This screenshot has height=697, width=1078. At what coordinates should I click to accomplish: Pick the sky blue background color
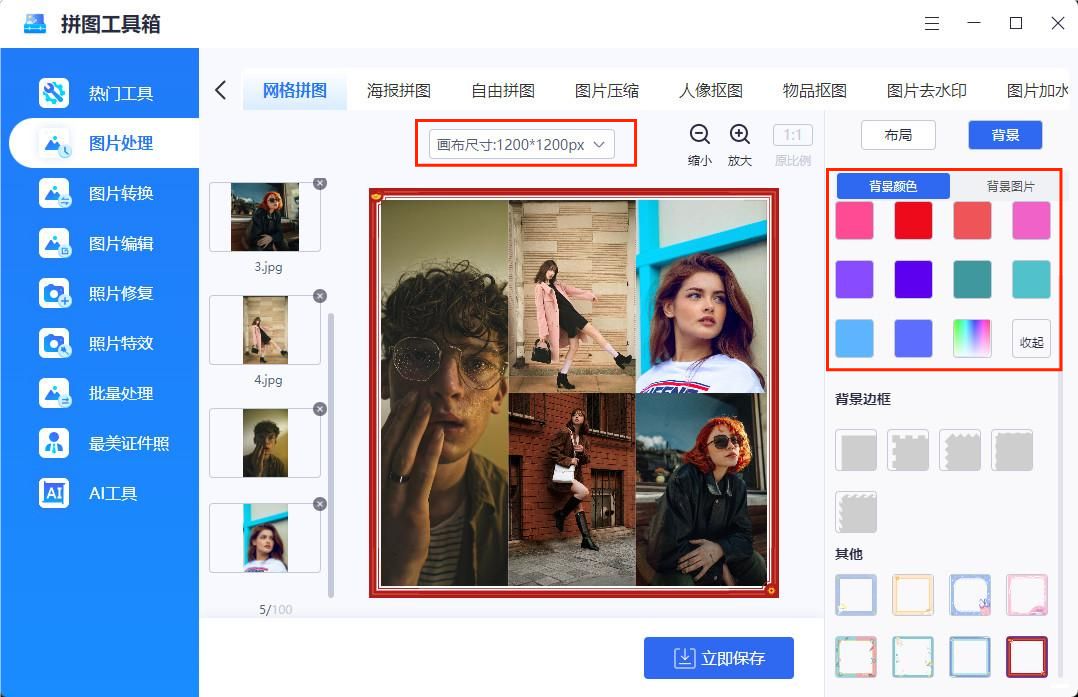coord(855,338)
